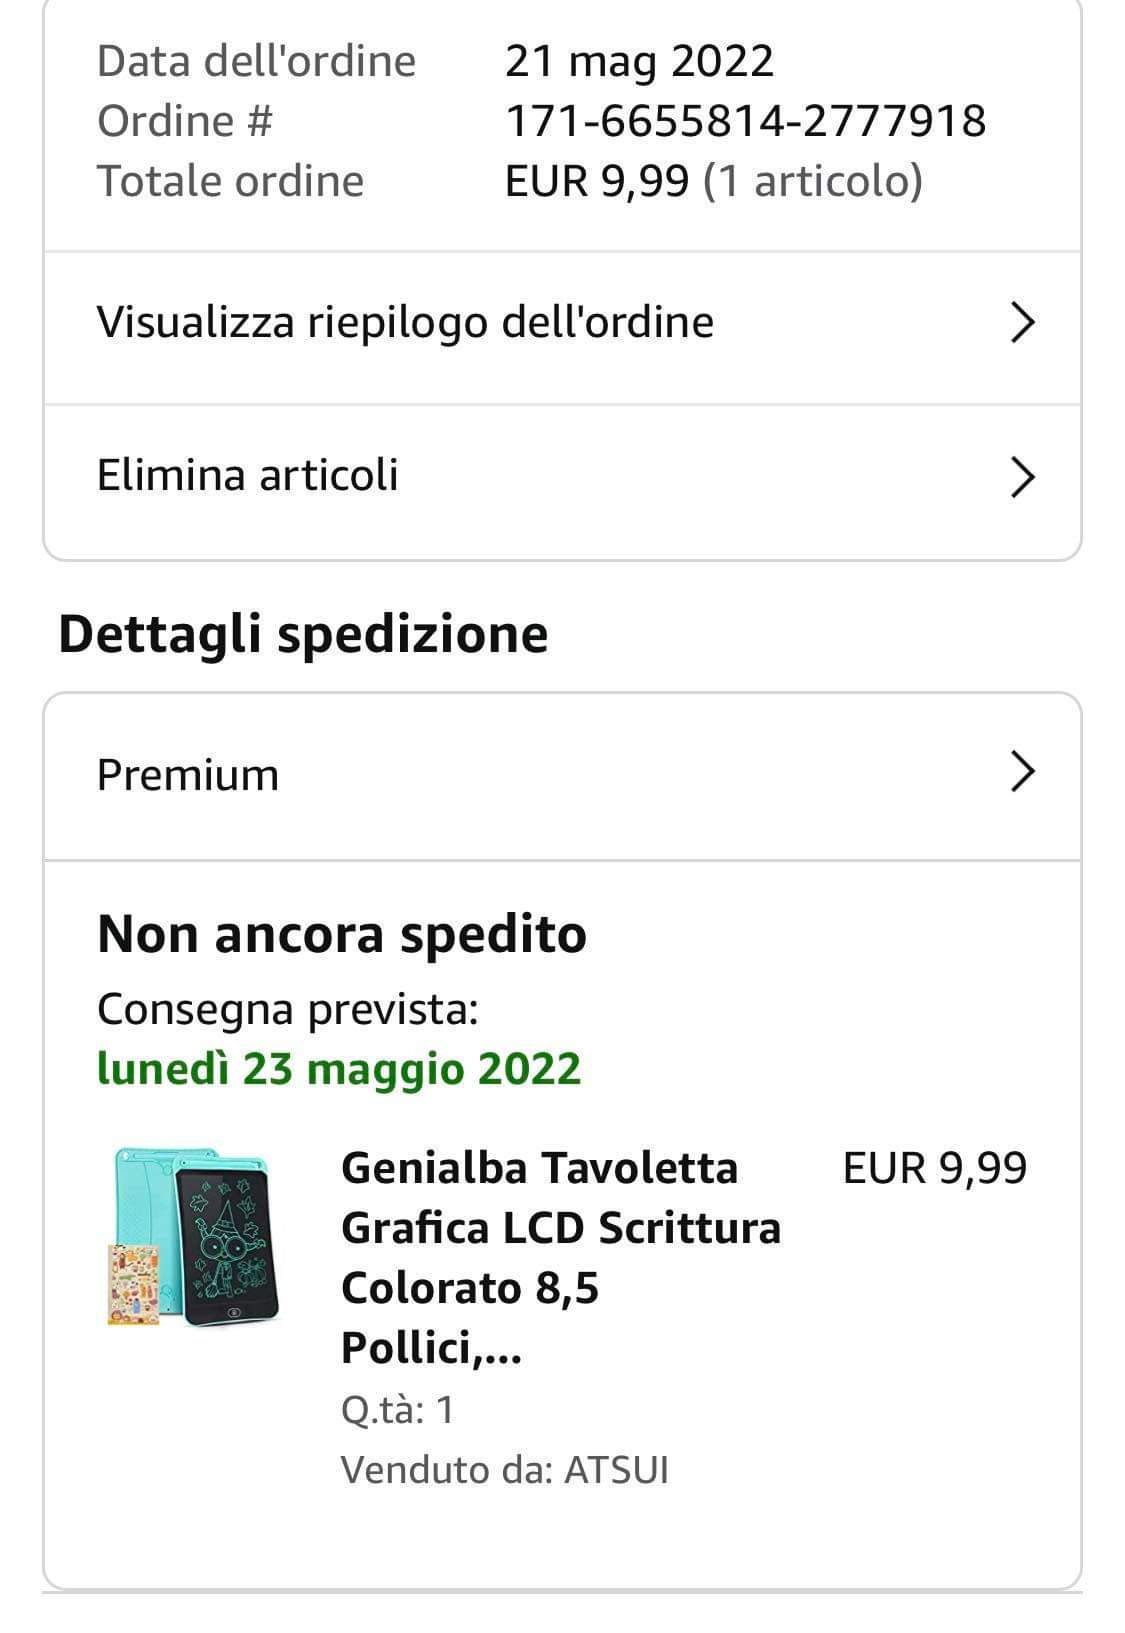Click the Q.tà: 1 quantity text
Screen dimensions: 1125x1633
398,1410
